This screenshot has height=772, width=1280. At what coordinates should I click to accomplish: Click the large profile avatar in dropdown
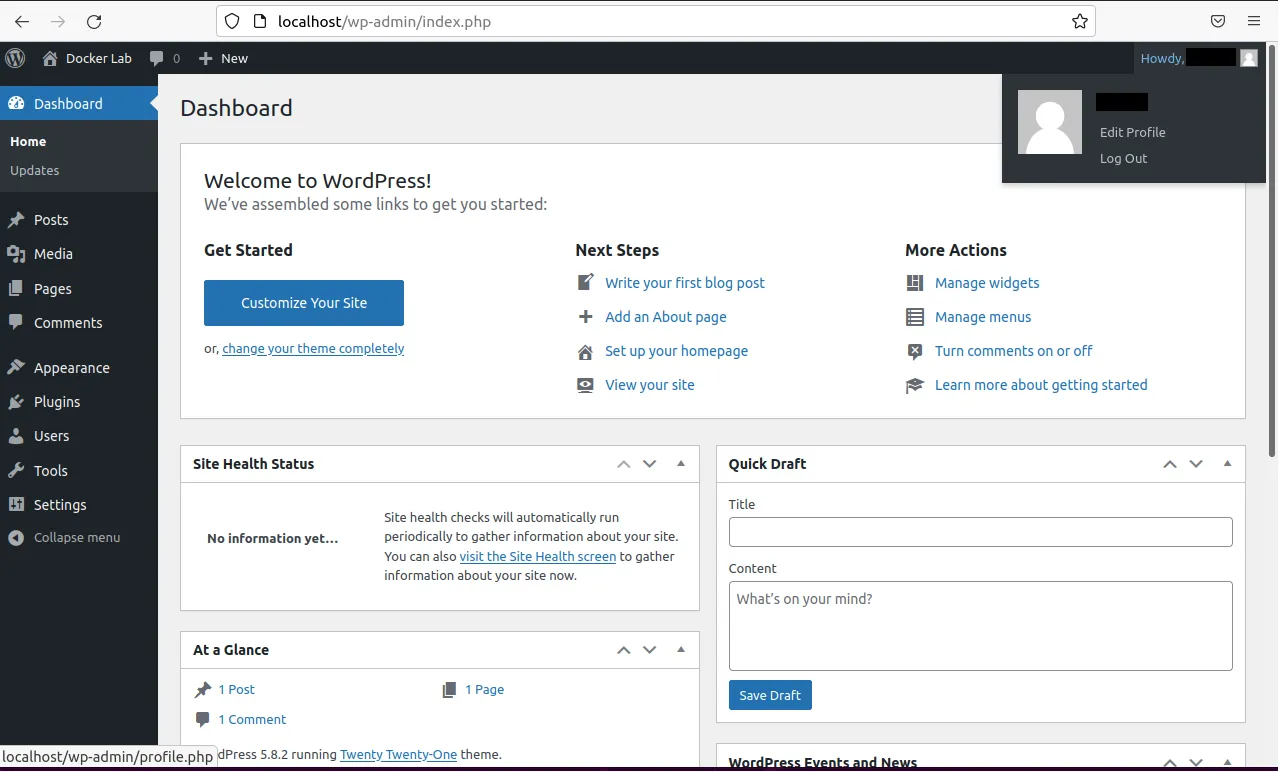[x=1050, y=122]
